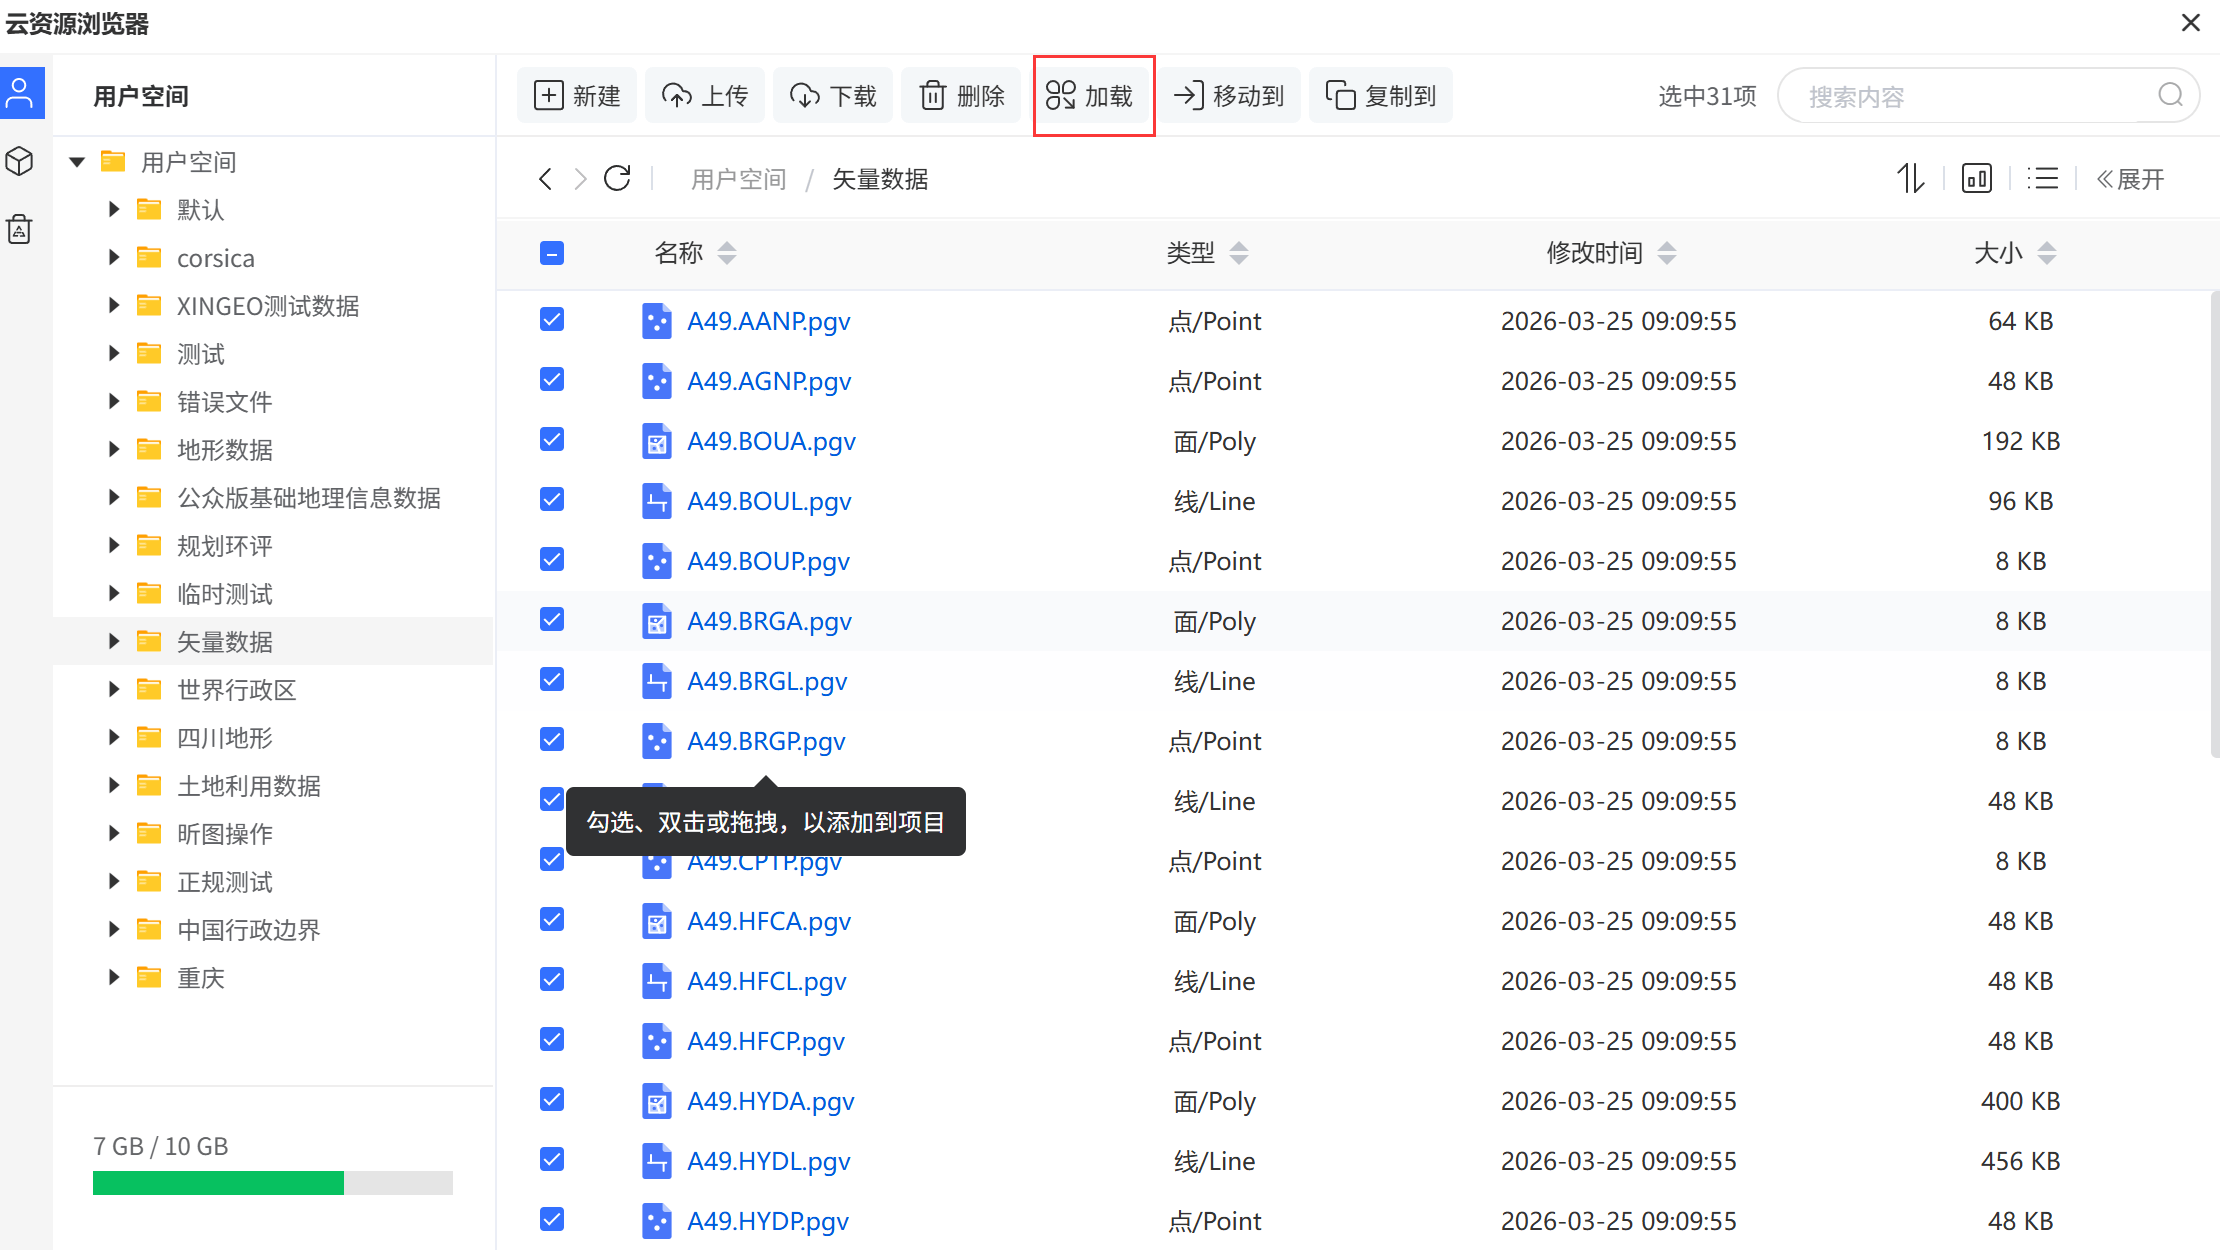Select the 错误文件 folder in tree

coord(225,402)
